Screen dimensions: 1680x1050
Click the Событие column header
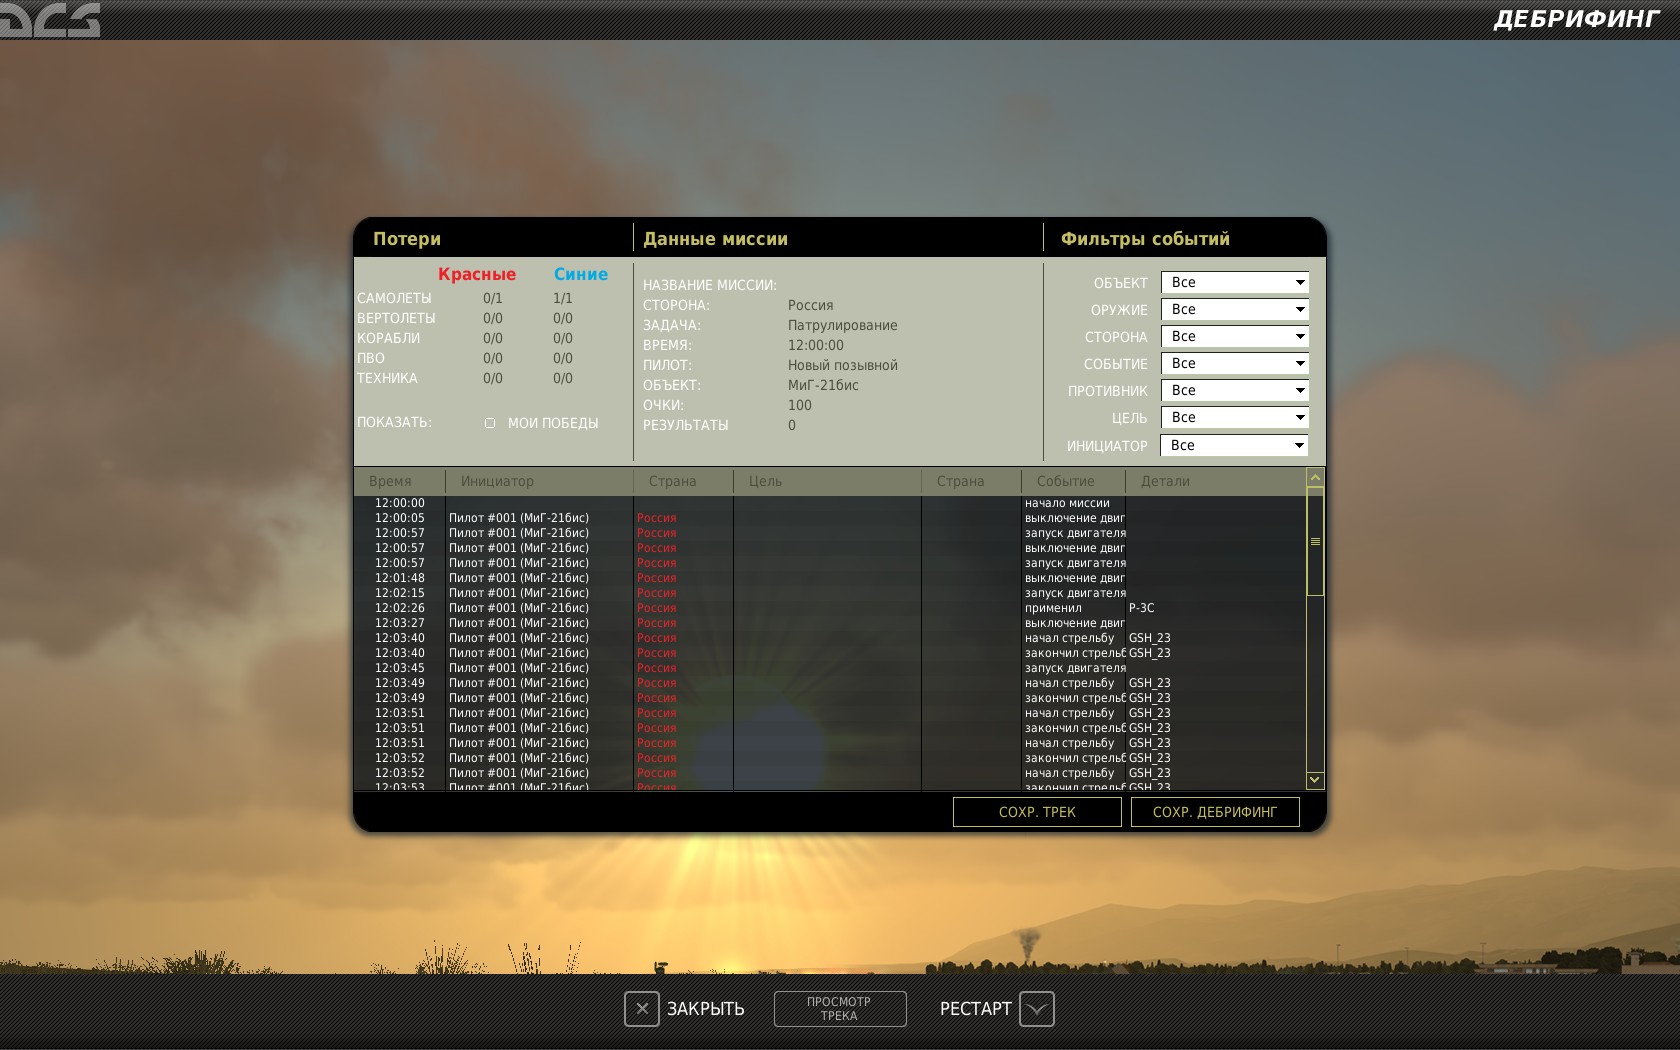(1073, 481)
